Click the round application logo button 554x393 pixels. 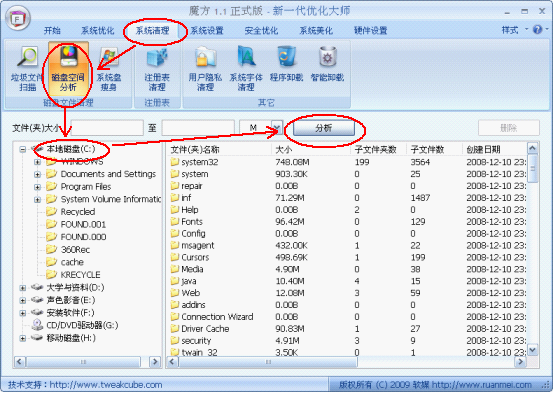click(x=17, y=18)
